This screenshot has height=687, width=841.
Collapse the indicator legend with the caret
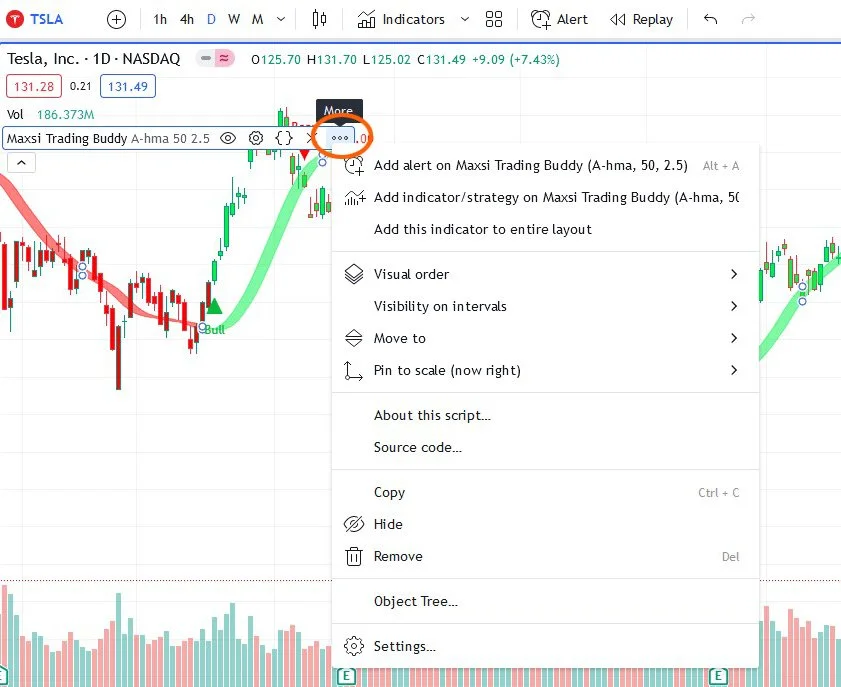click(21, 162)
